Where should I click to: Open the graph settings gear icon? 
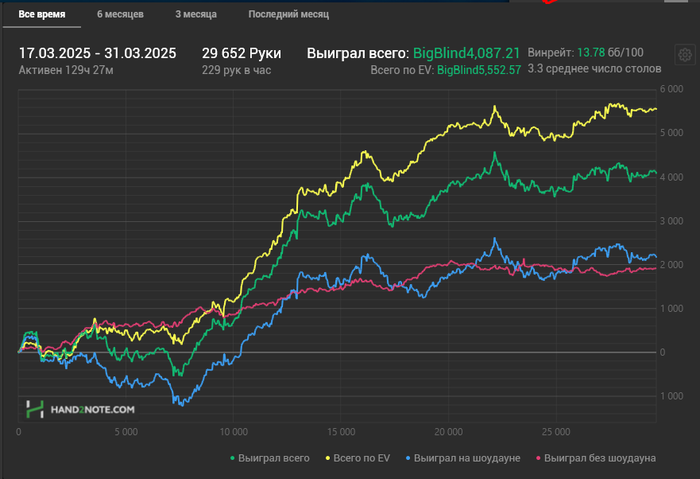tap(685, 55)
